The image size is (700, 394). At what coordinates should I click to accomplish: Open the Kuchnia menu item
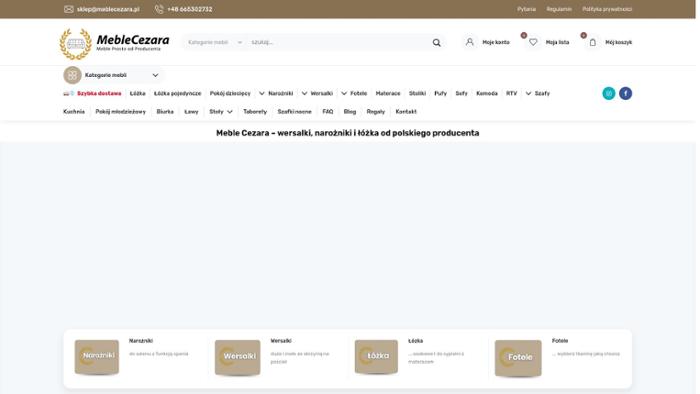pyautogui.click(x=74, y=112)
